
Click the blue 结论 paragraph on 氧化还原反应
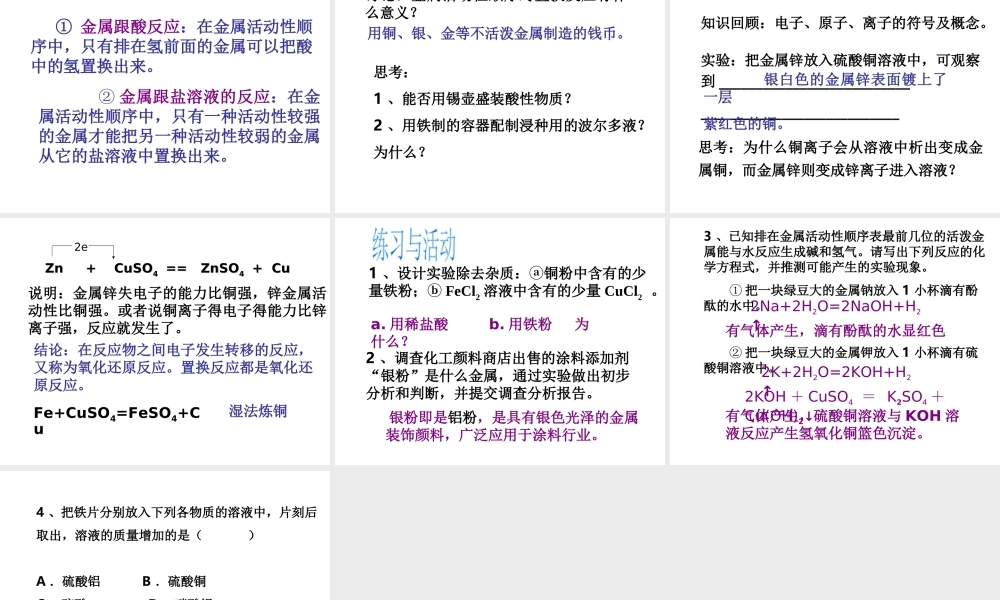click(173, 367)
